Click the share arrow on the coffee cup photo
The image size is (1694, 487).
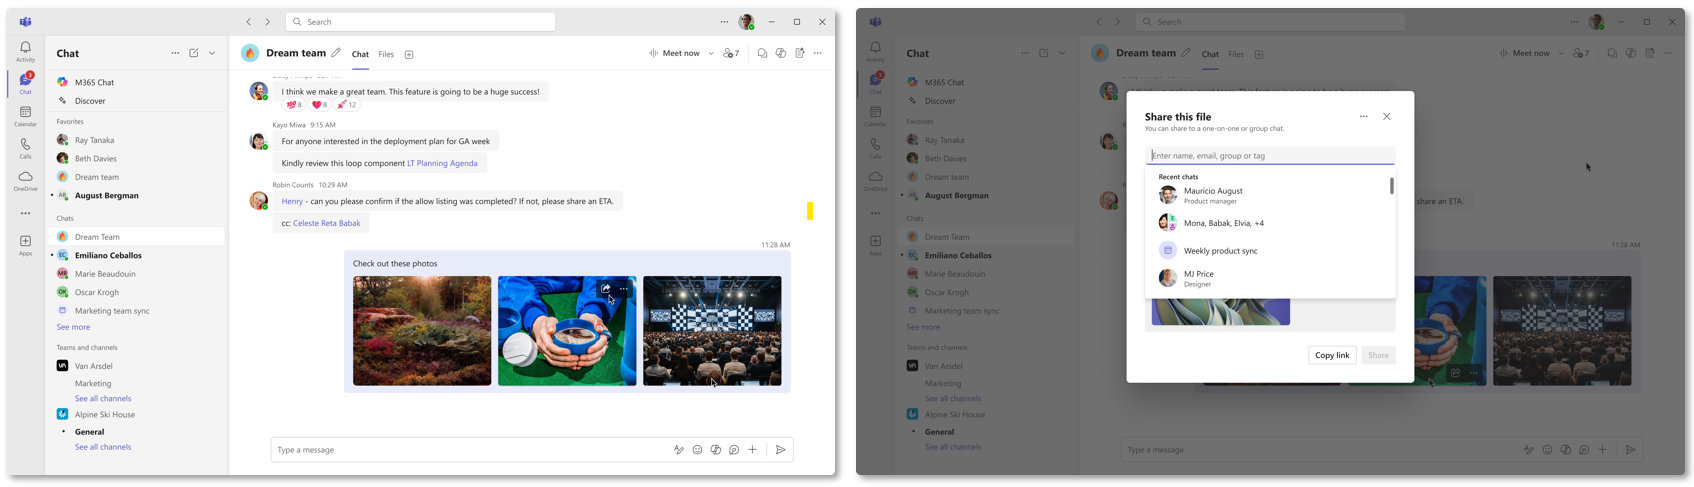[x=606, y=289]
